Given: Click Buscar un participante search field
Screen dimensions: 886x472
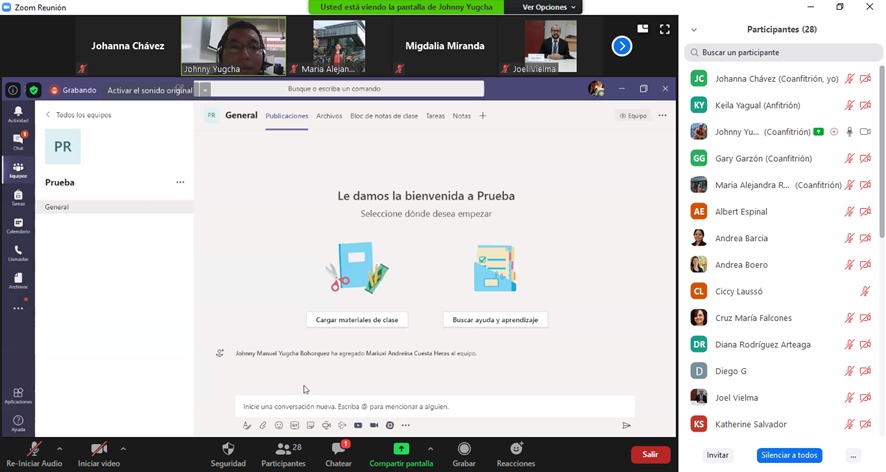Looking at the screenshot, I should (783, 53).
